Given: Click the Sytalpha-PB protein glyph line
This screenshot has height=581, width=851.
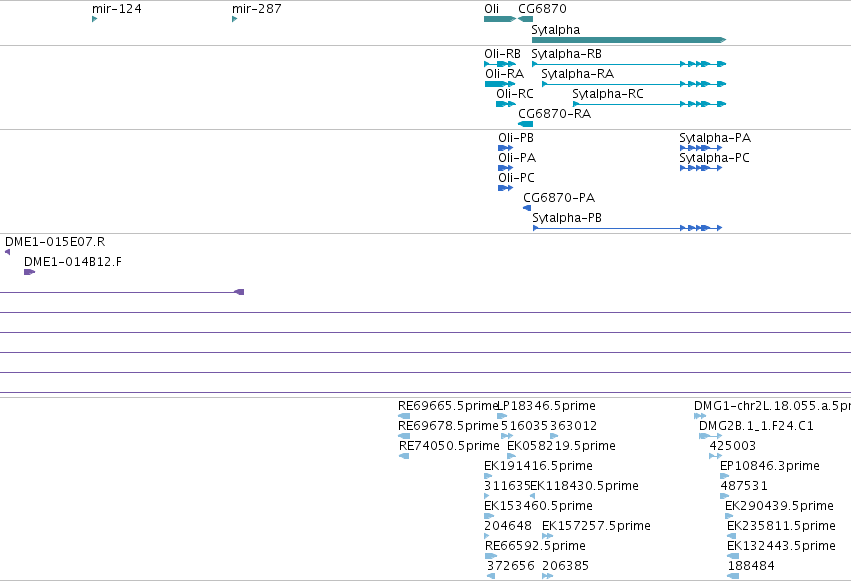Looking at the screenshot, I should point(627,228).
